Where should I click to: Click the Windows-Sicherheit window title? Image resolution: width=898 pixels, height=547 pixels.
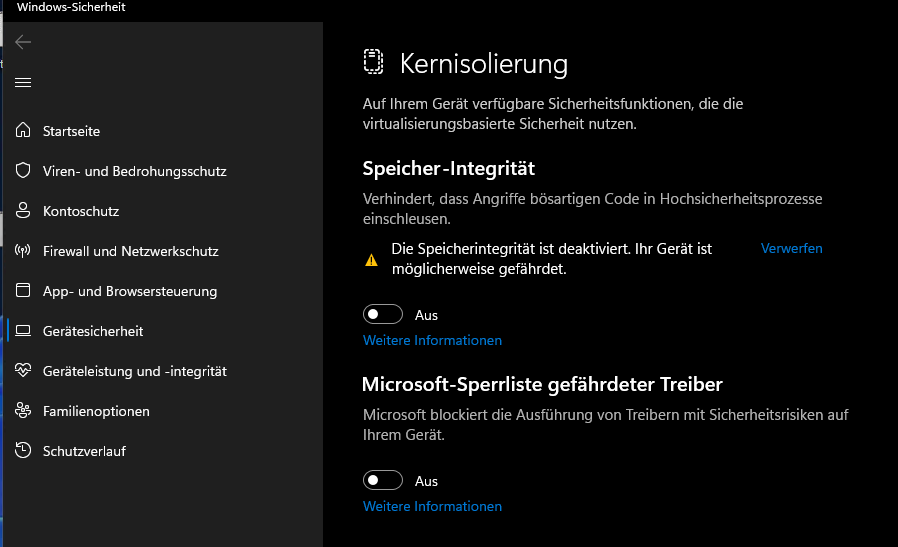coord(71,7)
